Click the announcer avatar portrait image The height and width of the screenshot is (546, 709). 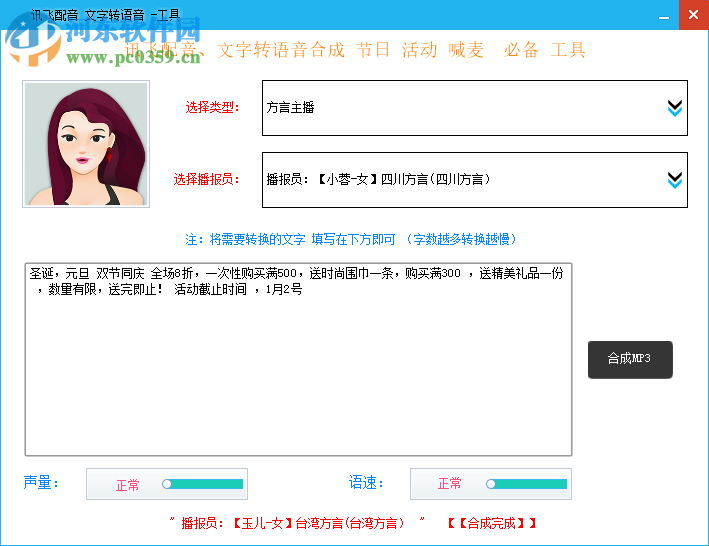(x=86, y=144)
